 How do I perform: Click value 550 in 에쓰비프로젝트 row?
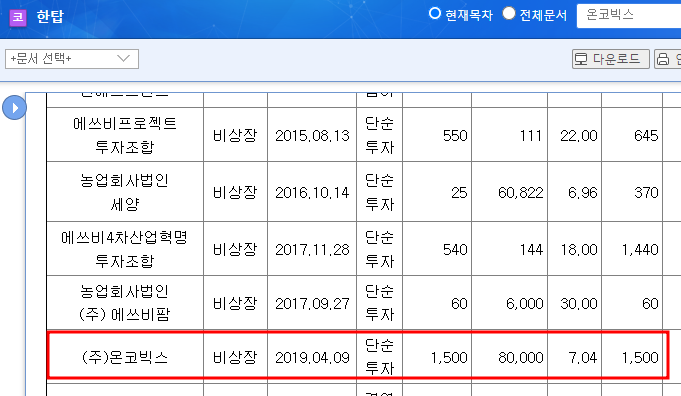tap(455, 135)
